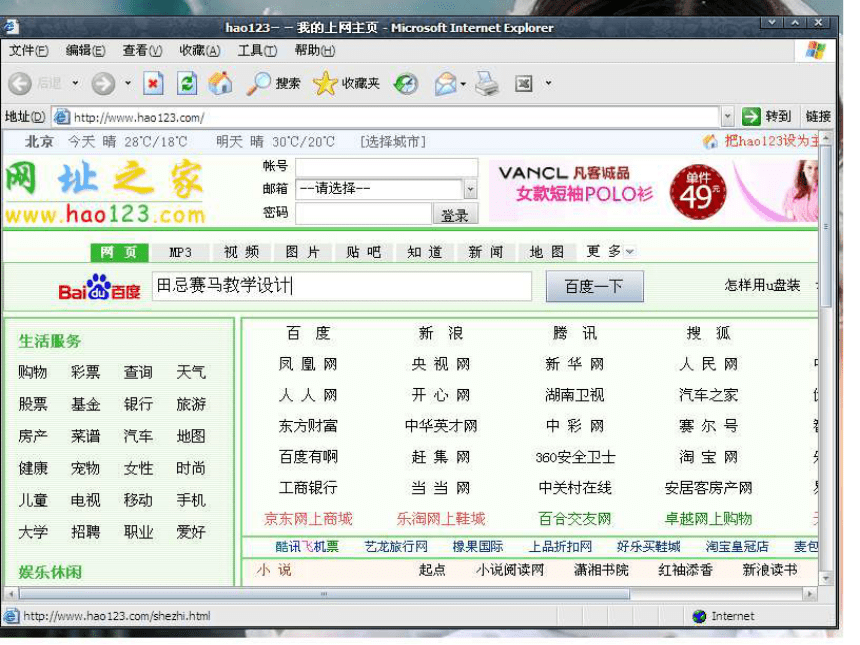Select the 新闻 search tab
The height and width of the screenshot is (645, 860).
485,252
